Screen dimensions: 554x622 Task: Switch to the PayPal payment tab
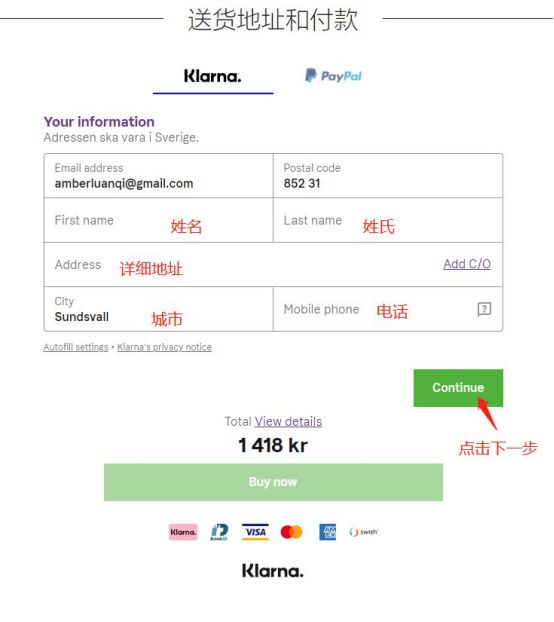333,76
